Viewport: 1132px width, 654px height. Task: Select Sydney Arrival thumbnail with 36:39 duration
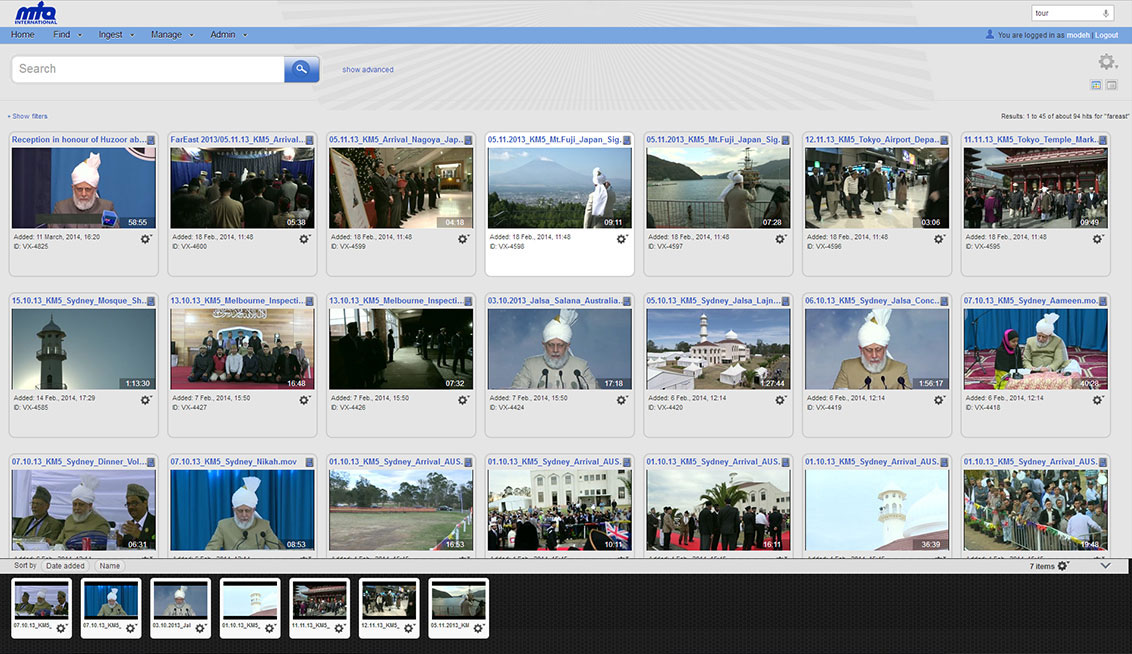[x=877, y=510]
